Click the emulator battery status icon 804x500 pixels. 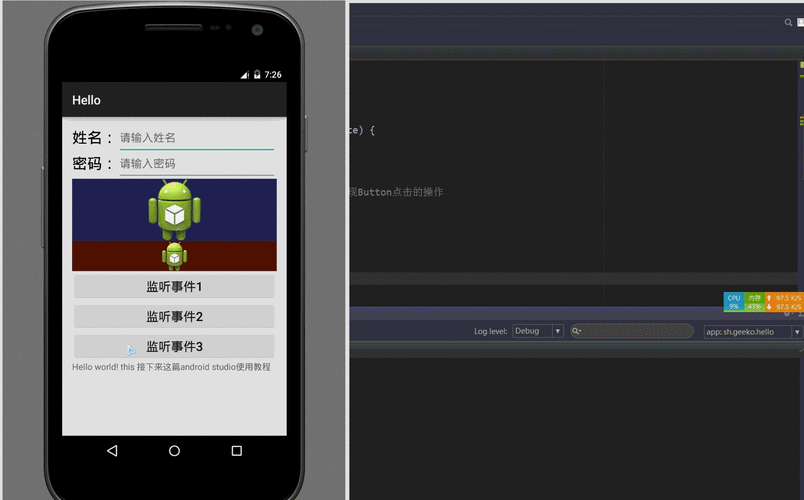tap(257, 75)
